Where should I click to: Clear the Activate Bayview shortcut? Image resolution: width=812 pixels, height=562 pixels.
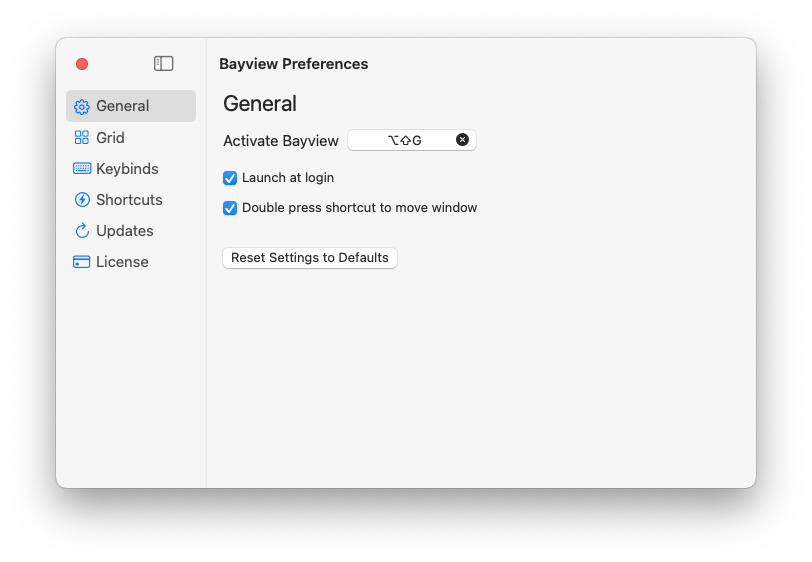(x=462, y=140)
